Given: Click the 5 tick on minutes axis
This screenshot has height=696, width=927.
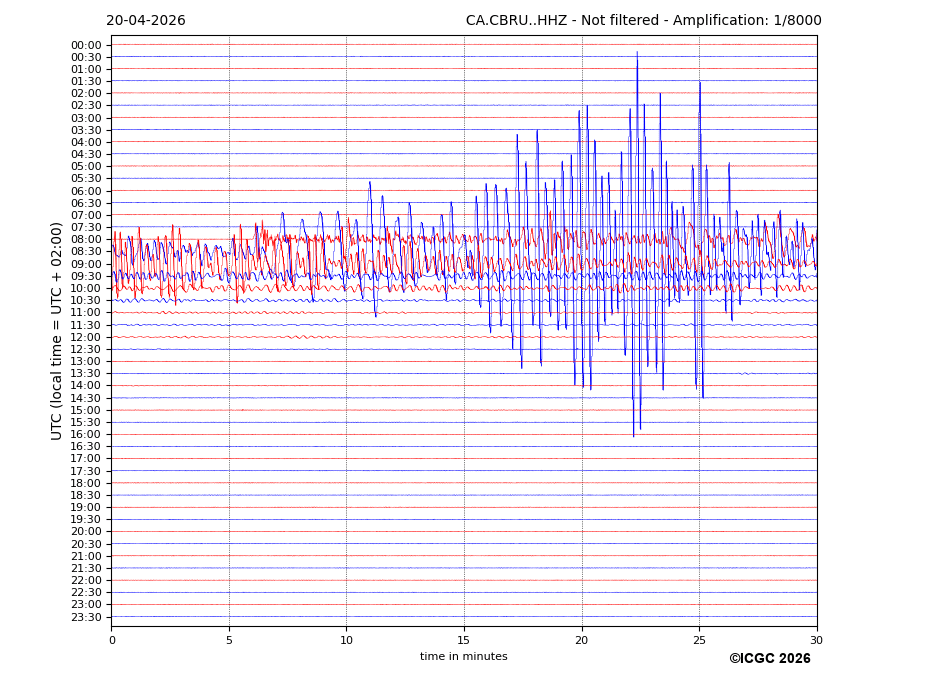Looking at the screenshot, I should [x=229, y=640].
